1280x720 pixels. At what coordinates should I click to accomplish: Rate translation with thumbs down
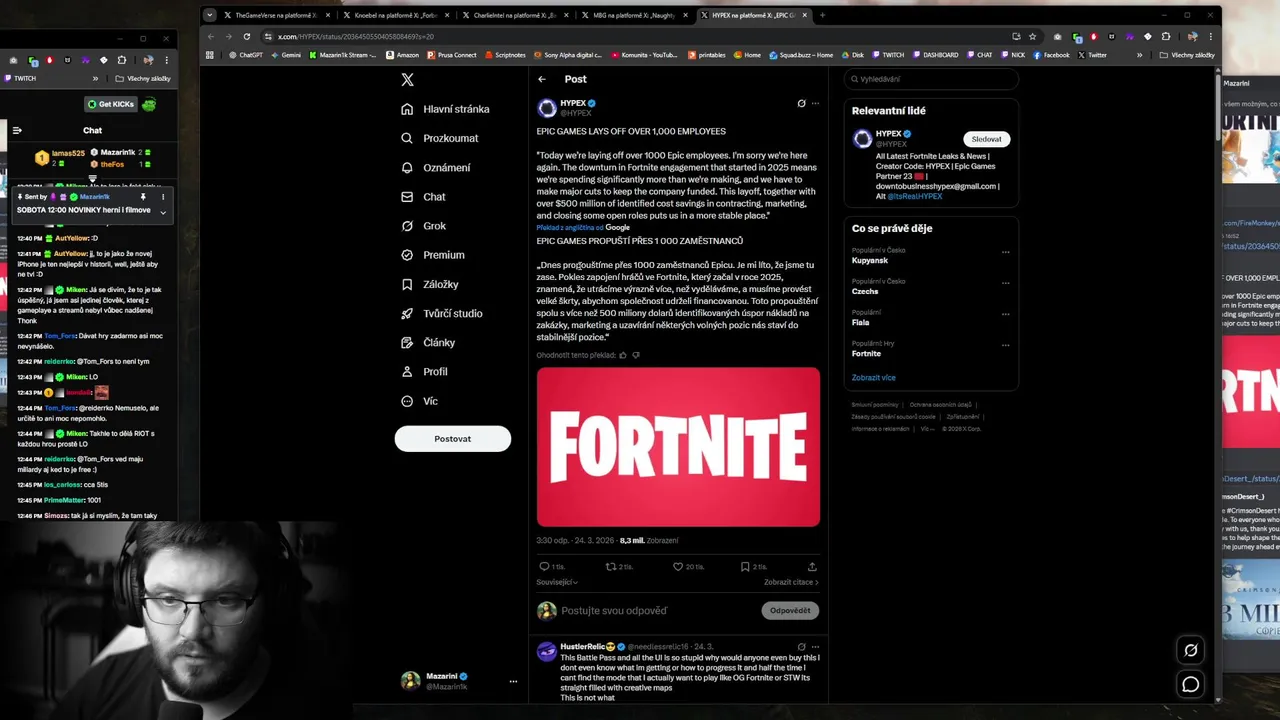[x=636, y=355]
